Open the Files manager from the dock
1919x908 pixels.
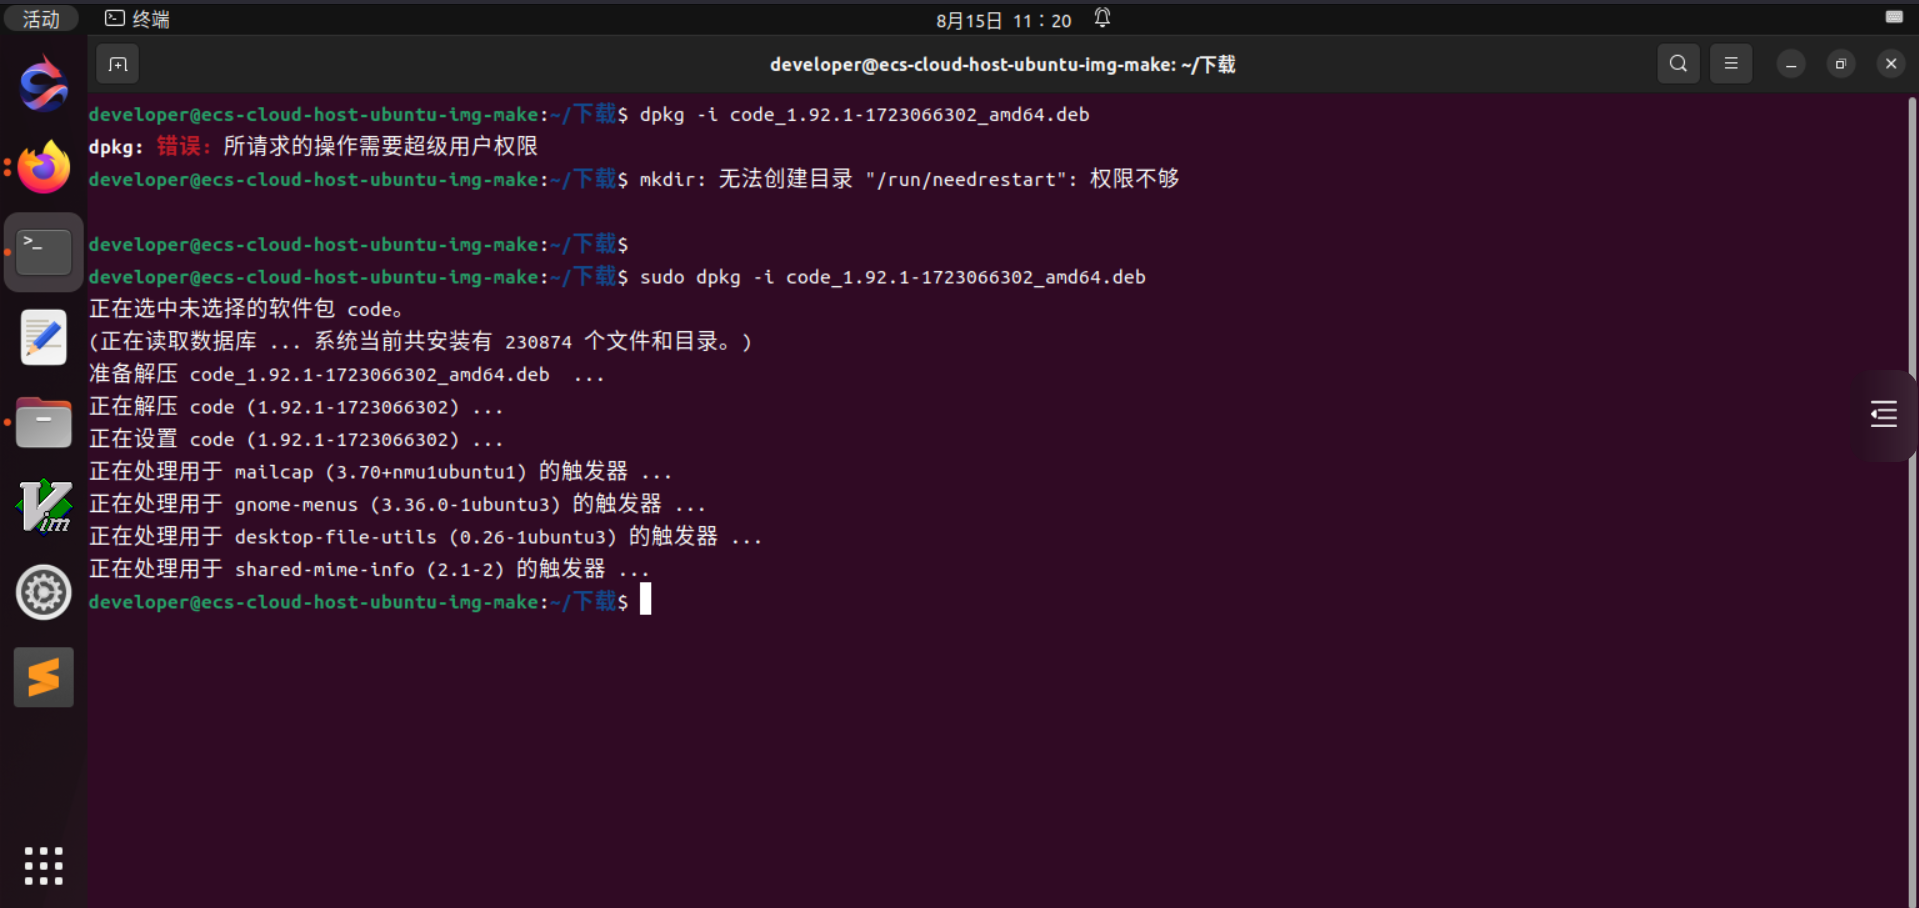[43, 422]
